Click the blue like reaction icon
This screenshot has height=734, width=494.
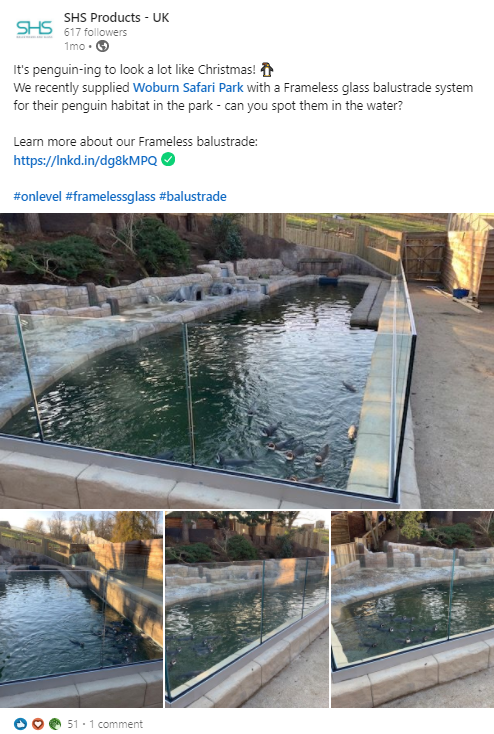point(20,724)
